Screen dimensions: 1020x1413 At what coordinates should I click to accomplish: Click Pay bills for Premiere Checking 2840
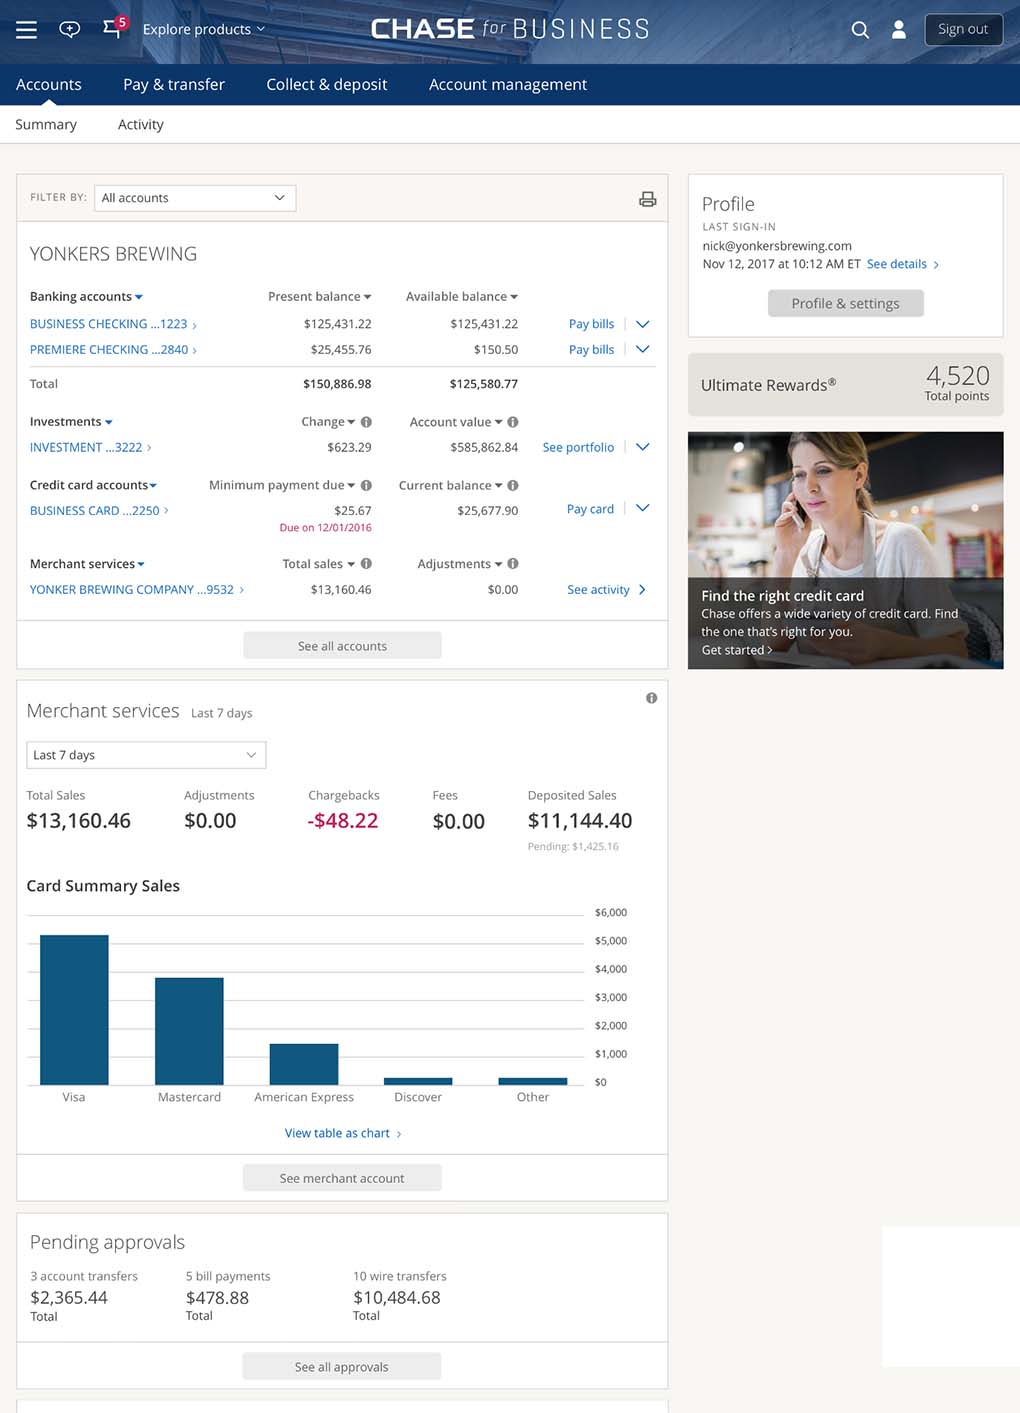591,350
